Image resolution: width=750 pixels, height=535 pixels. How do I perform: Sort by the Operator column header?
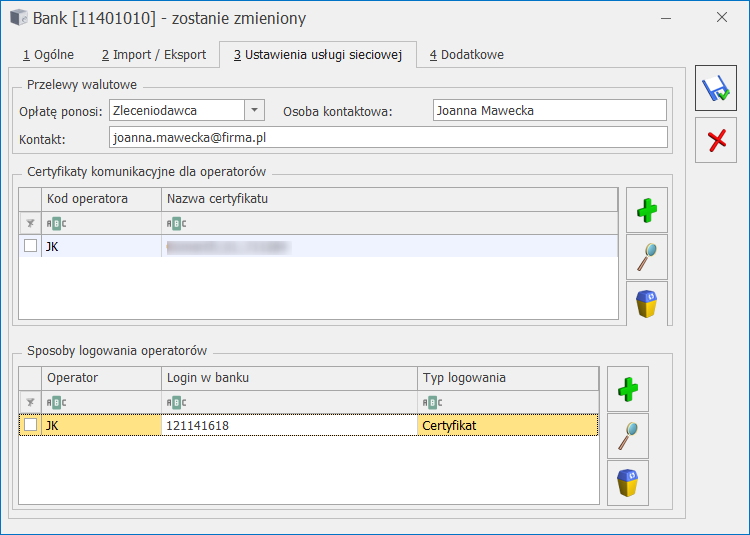101,378
